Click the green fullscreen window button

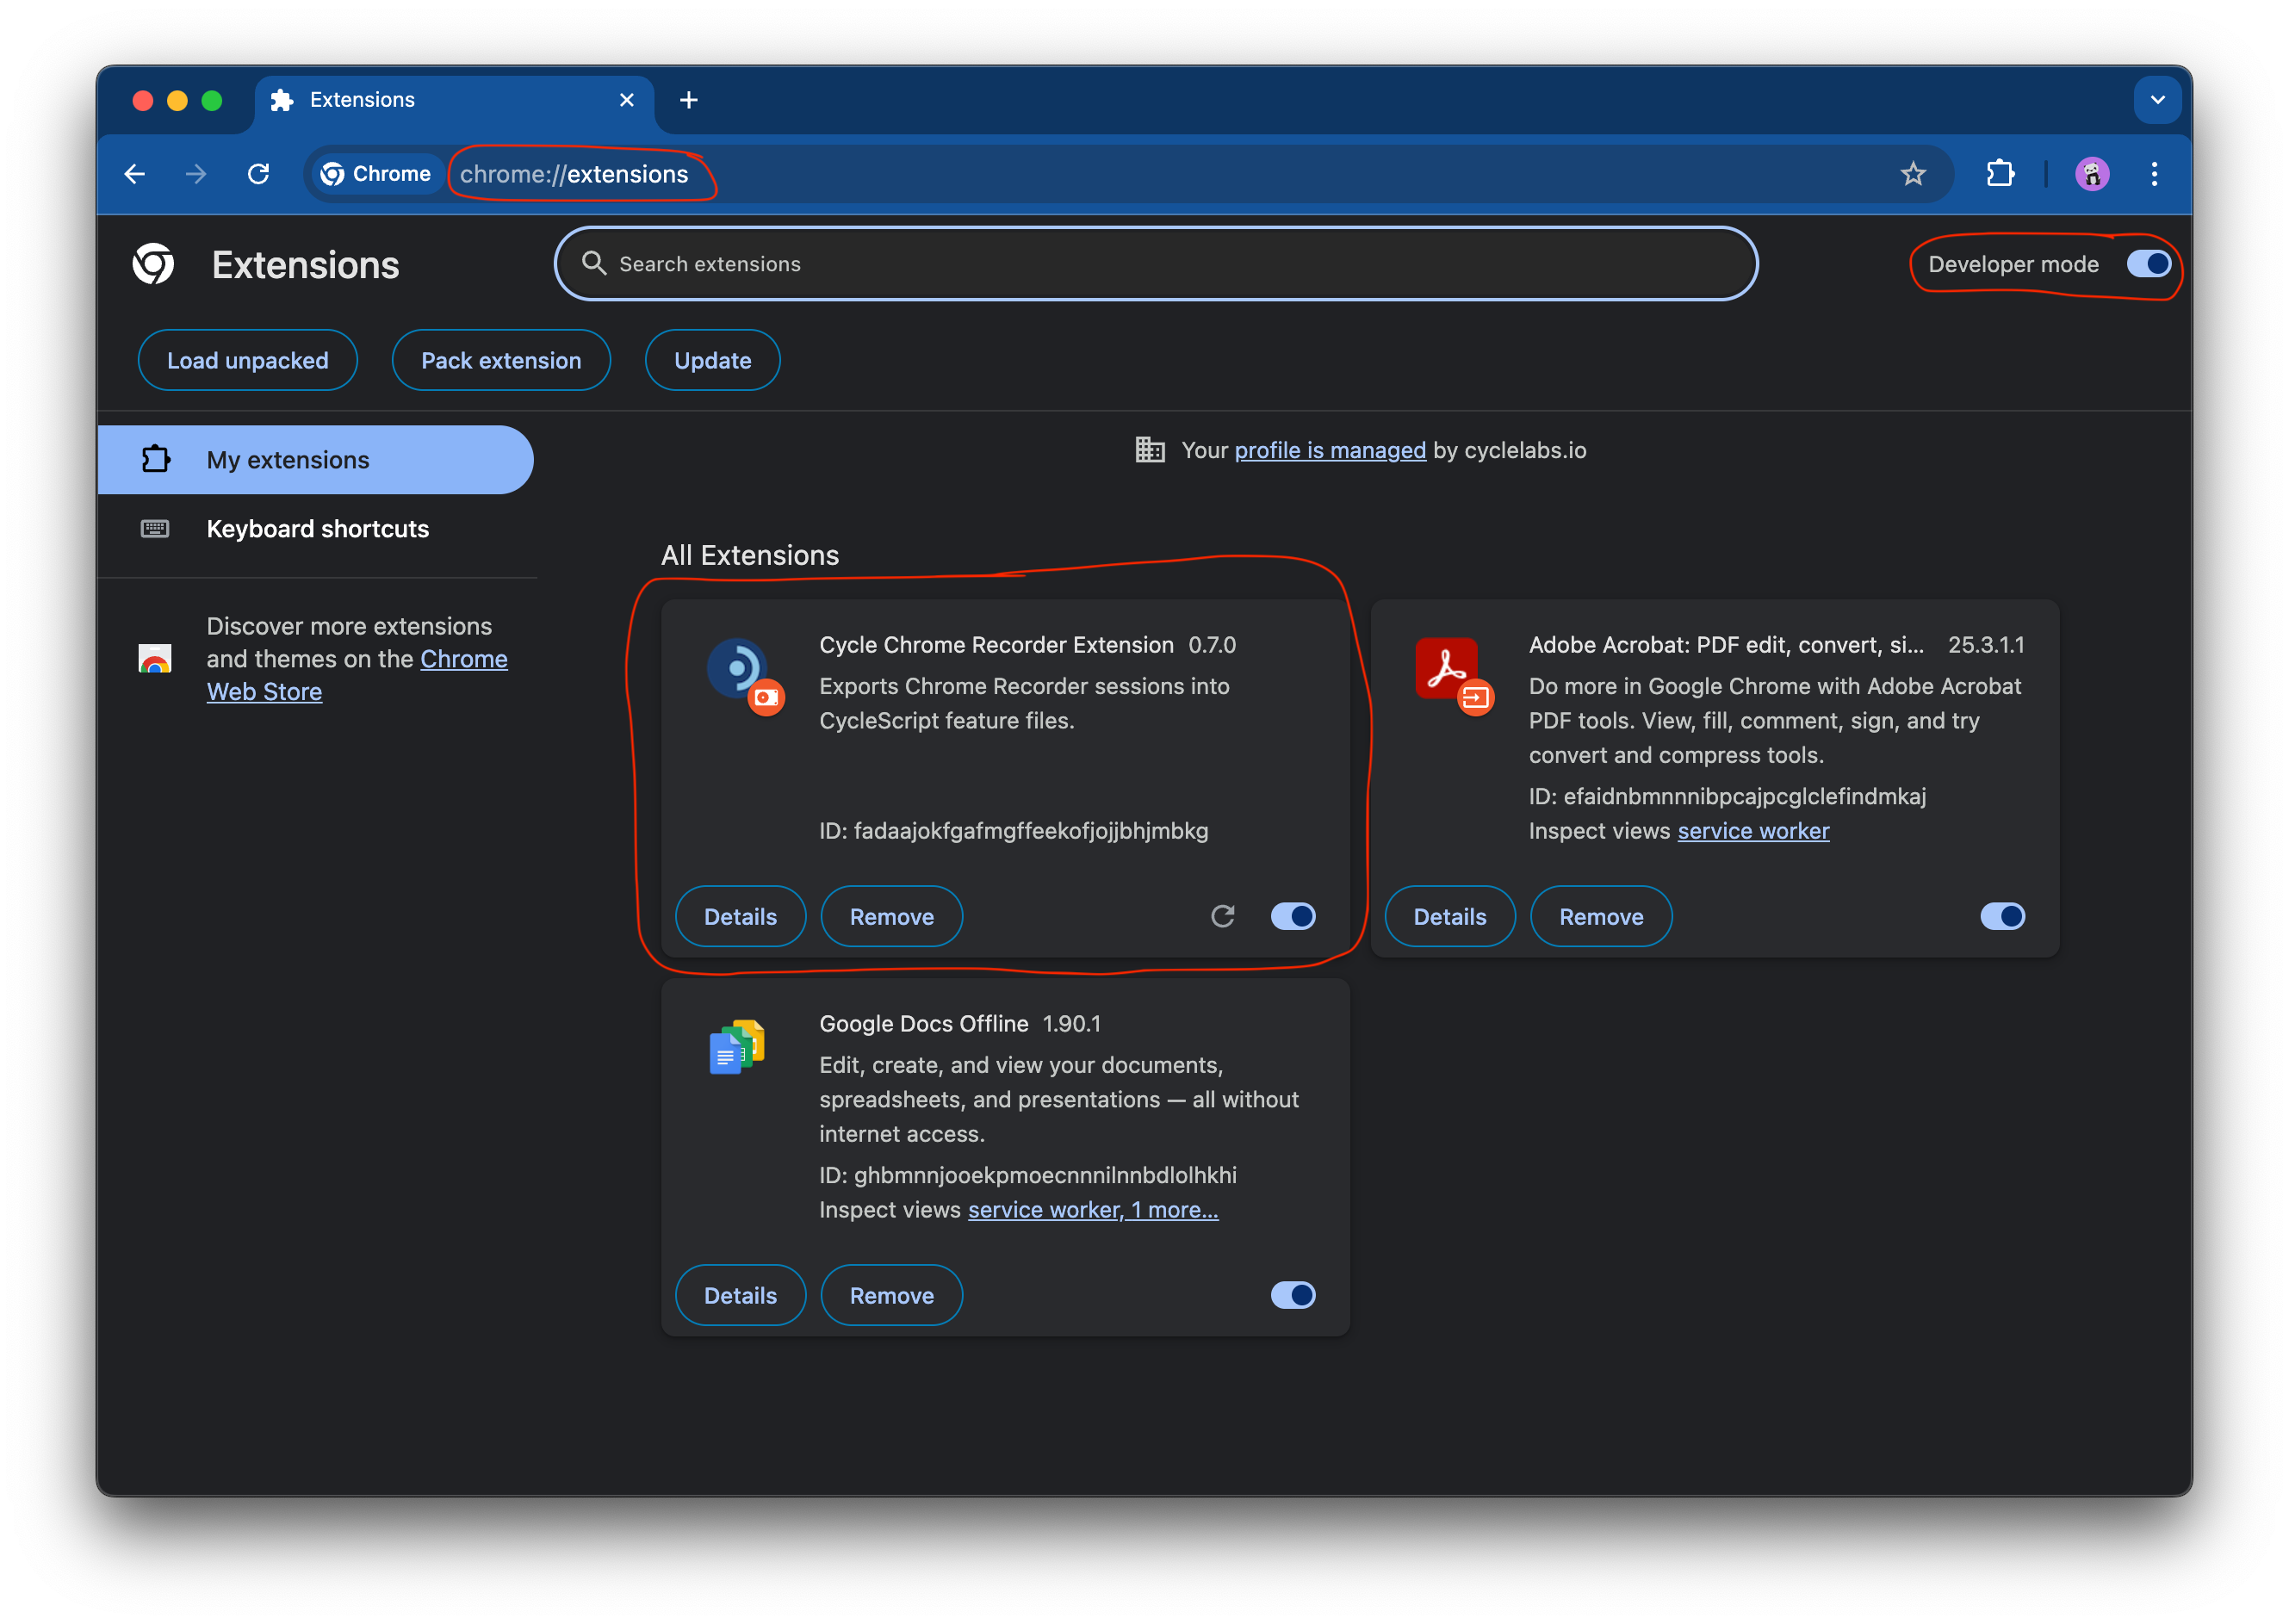pyautogui.click(x=211, y=100)
